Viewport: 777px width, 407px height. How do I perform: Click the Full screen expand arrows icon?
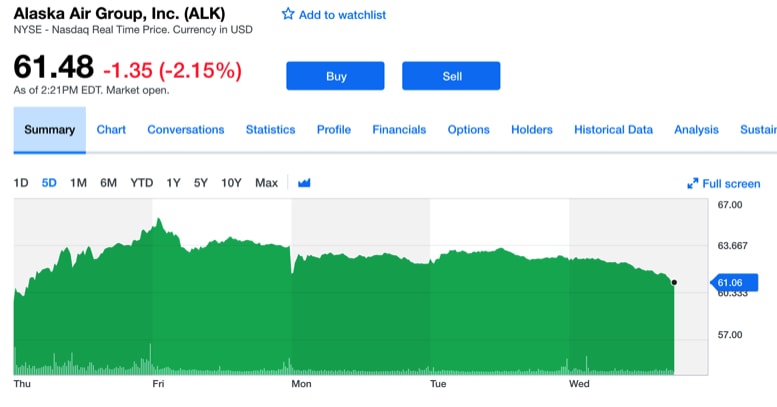692,183
